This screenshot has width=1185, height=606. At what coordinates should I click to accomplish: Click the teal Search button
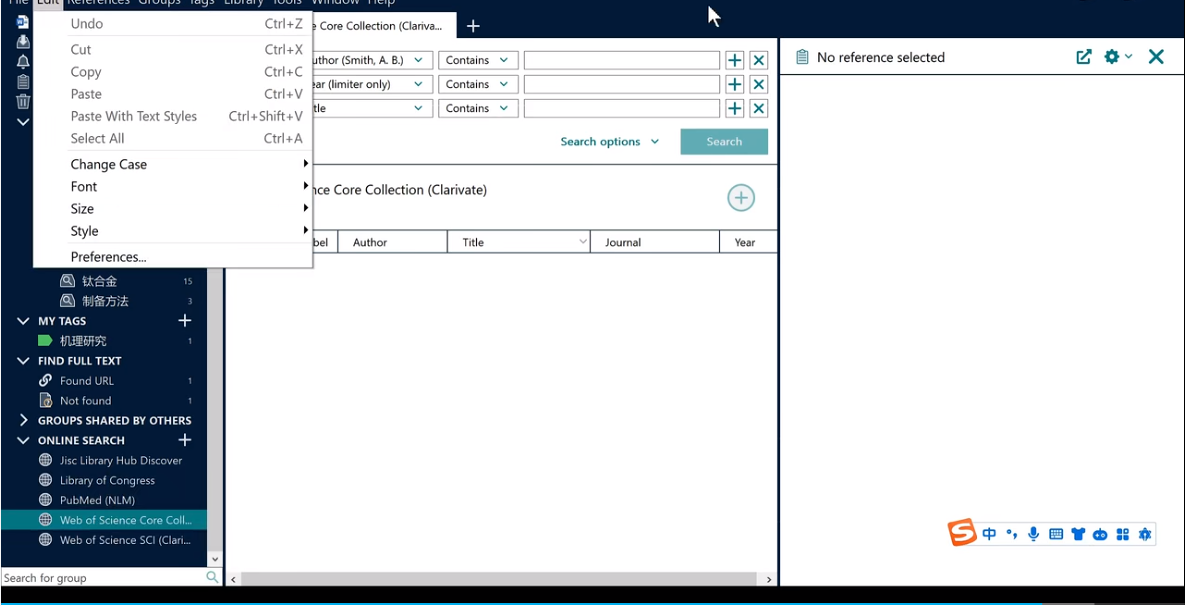click(x=724, y=142)
